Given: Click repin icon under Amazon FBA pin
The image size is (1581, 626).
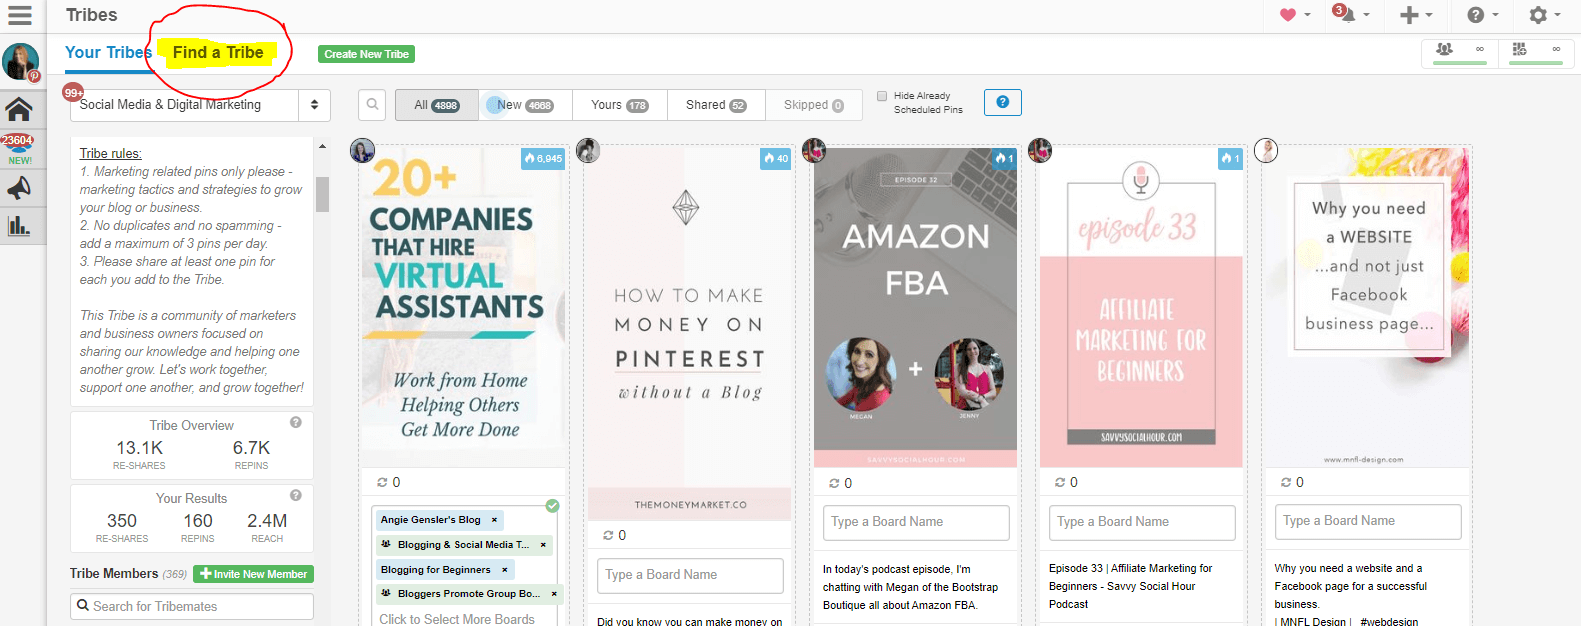Looking at the screenshot, I should click(x=834, y=483).
